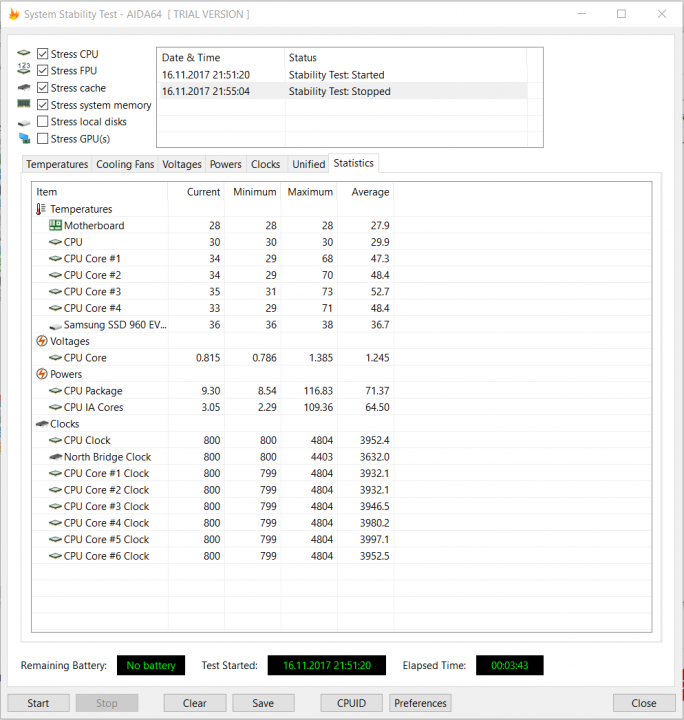684x720 pixels.
Task: Uncheck the Stress cache checkbox
Action: (43, 87)
